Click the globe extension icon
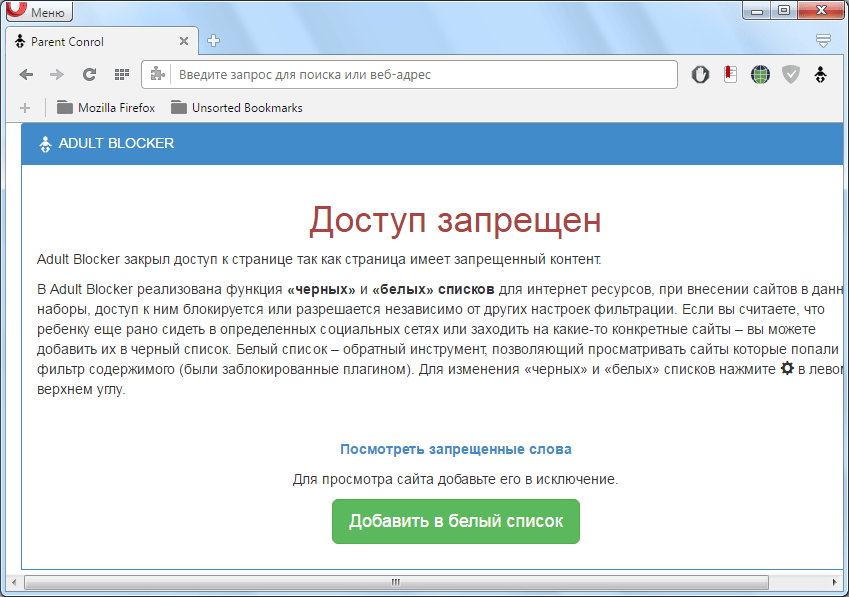 click(x=761, y=75)
